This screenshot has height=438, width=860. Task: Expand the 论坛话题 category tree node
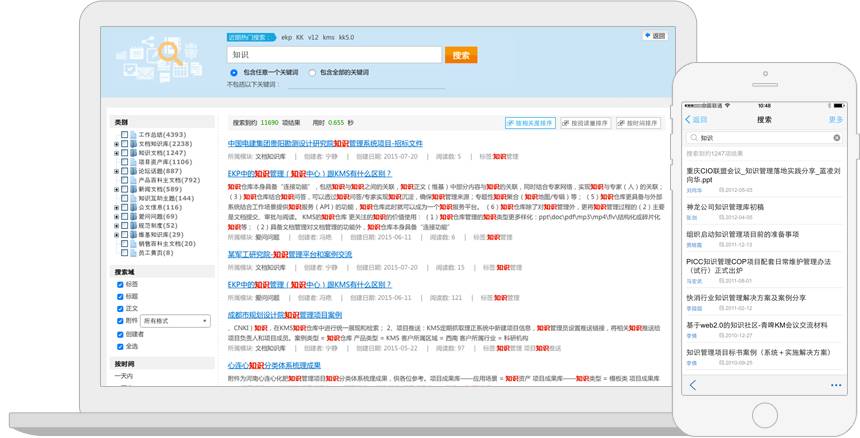point(117,171)
